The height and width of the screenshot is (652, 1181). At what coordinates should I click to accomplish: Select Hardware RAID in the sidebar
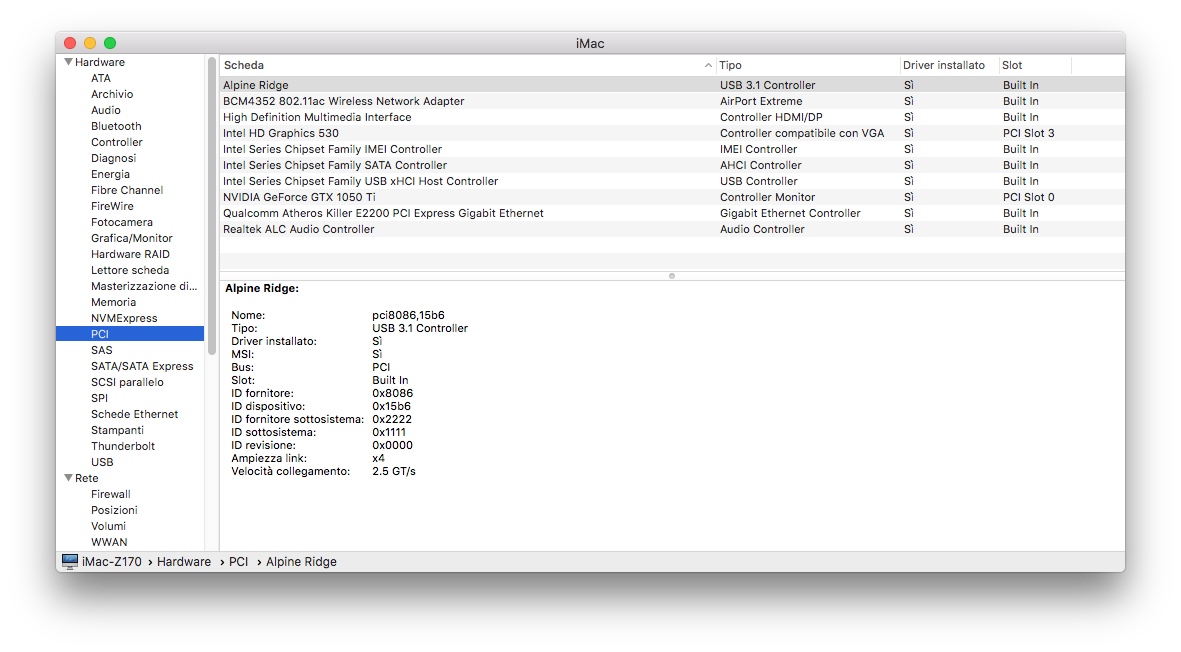point(130,254)
